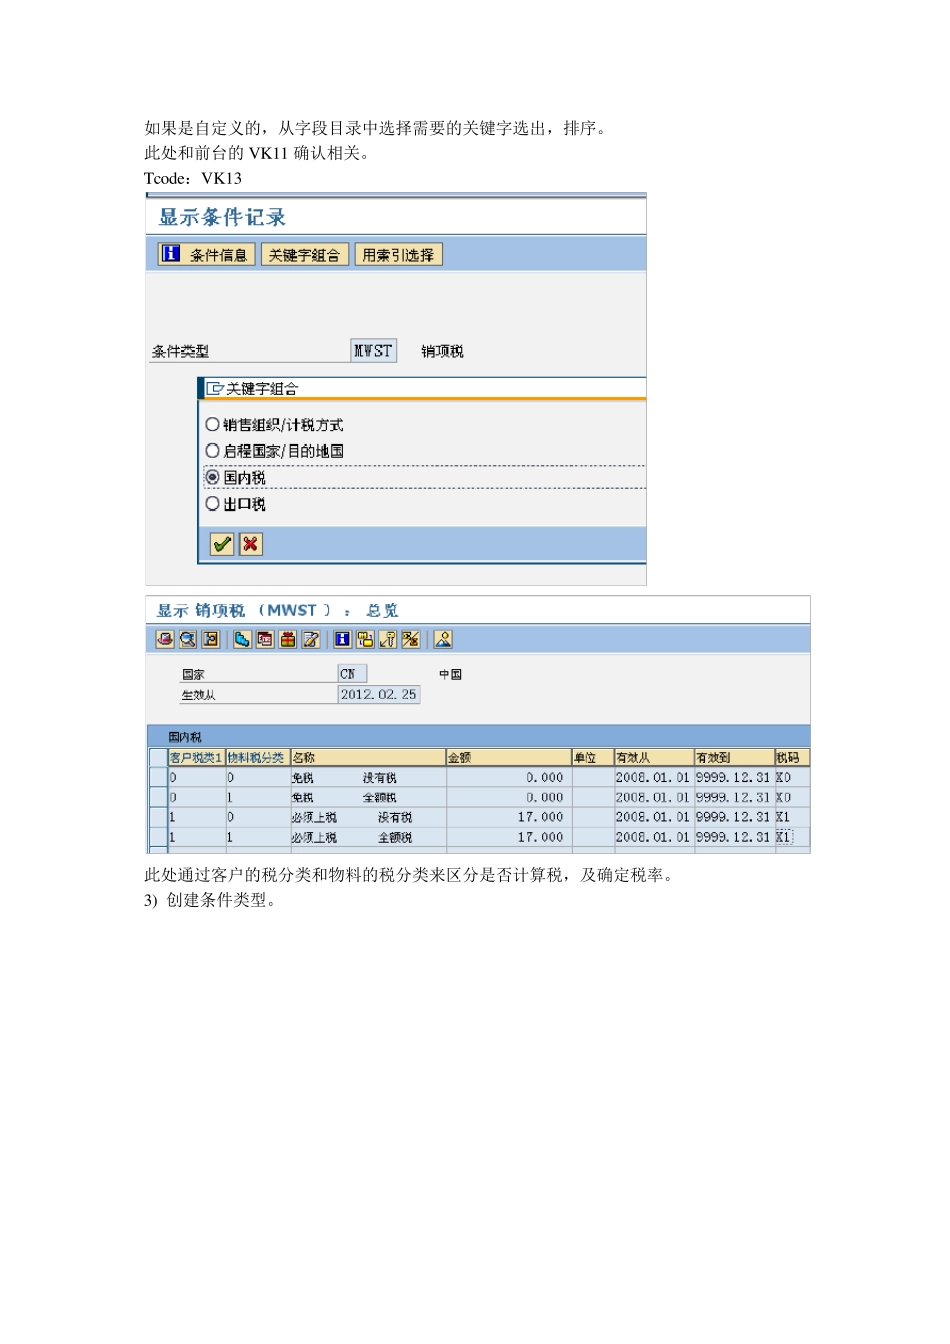
Task: Click the 用索引选择 button
Action: (398, 255)
